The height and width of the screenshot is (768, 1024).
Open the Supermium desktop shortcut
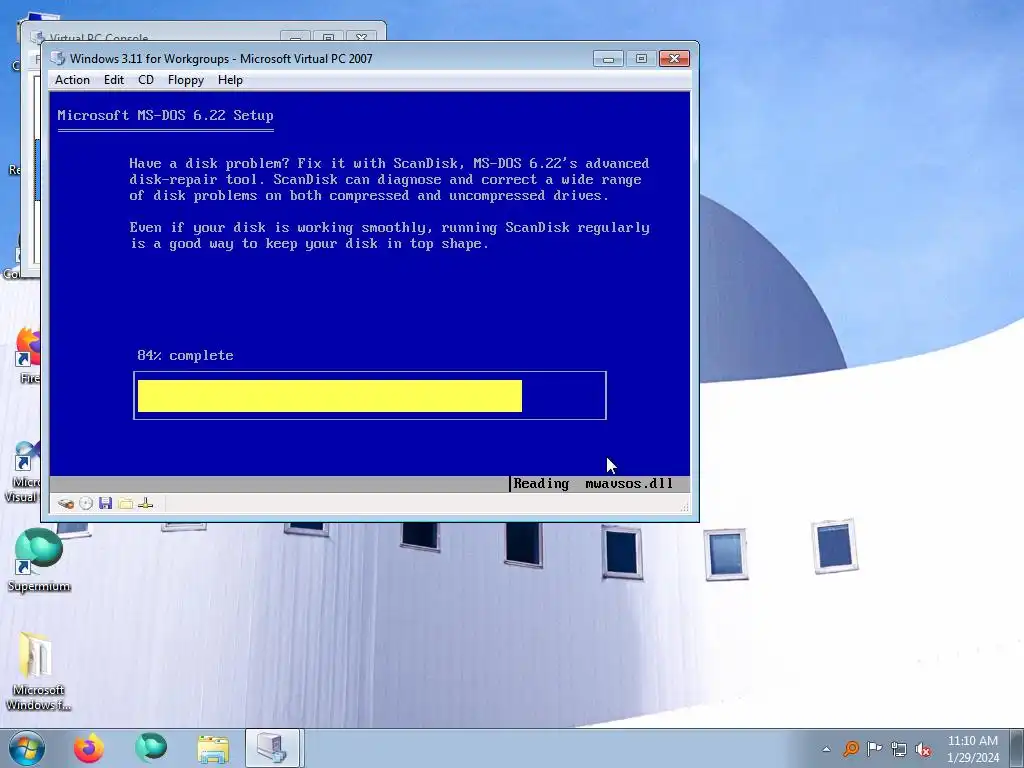pyautogui.click(x=39, y=560)
